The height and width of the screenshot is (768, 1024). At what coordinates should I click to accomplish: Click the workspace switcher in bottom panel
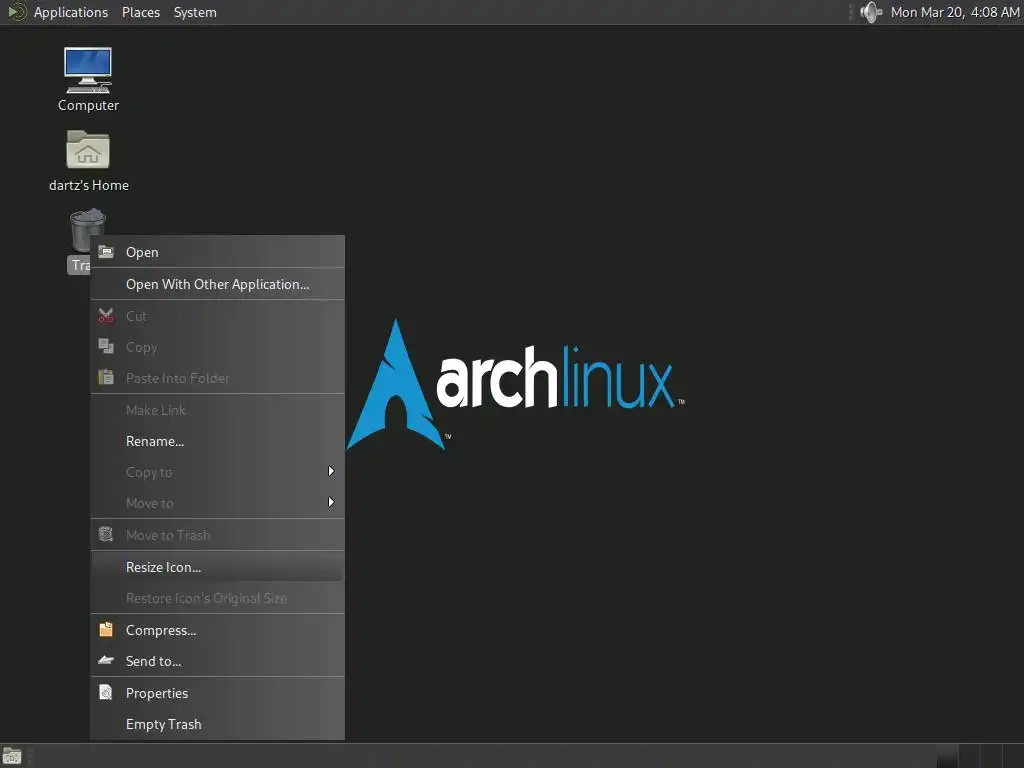coord(980,756)
